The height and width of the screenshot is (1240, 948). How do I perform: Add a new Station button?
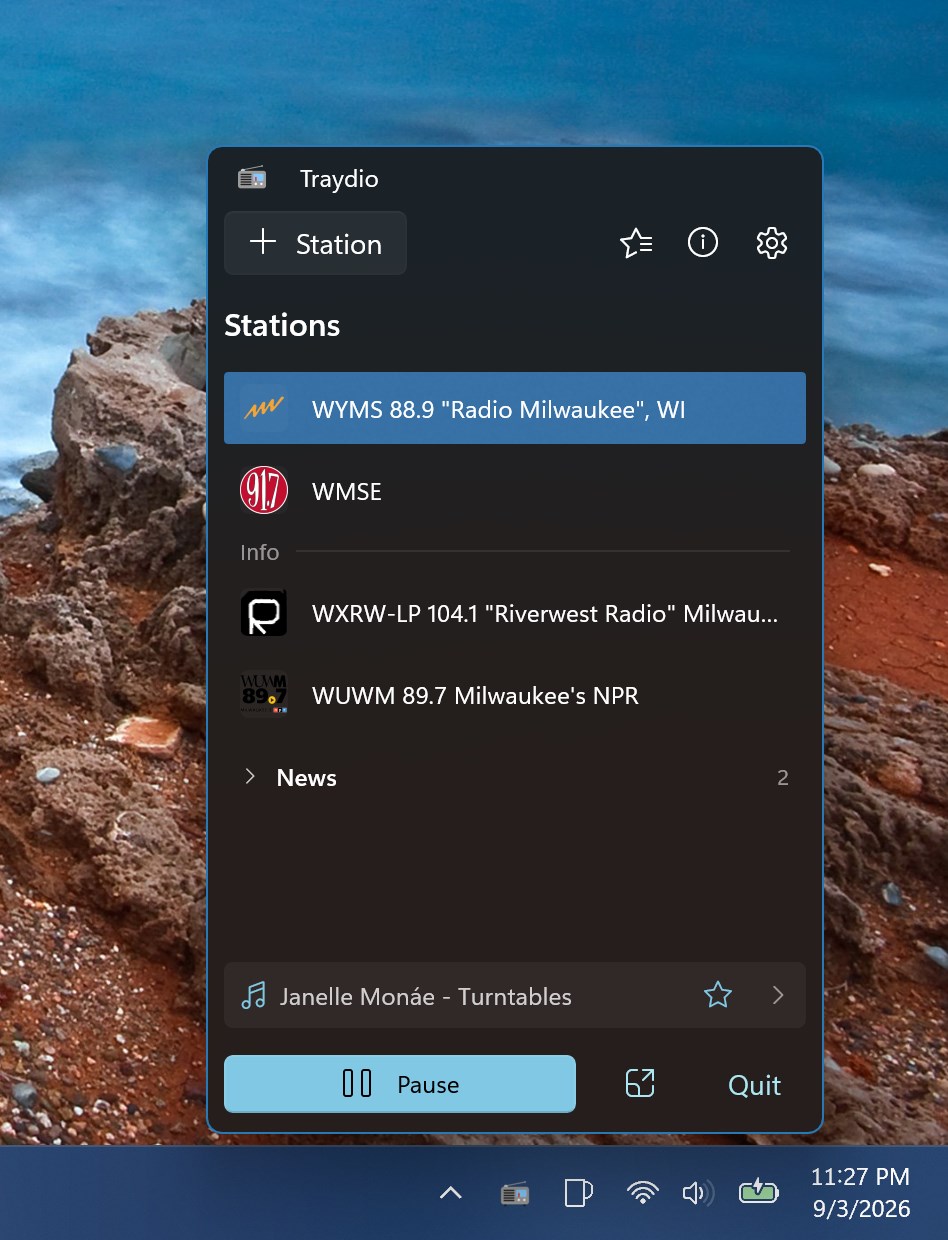315,243
